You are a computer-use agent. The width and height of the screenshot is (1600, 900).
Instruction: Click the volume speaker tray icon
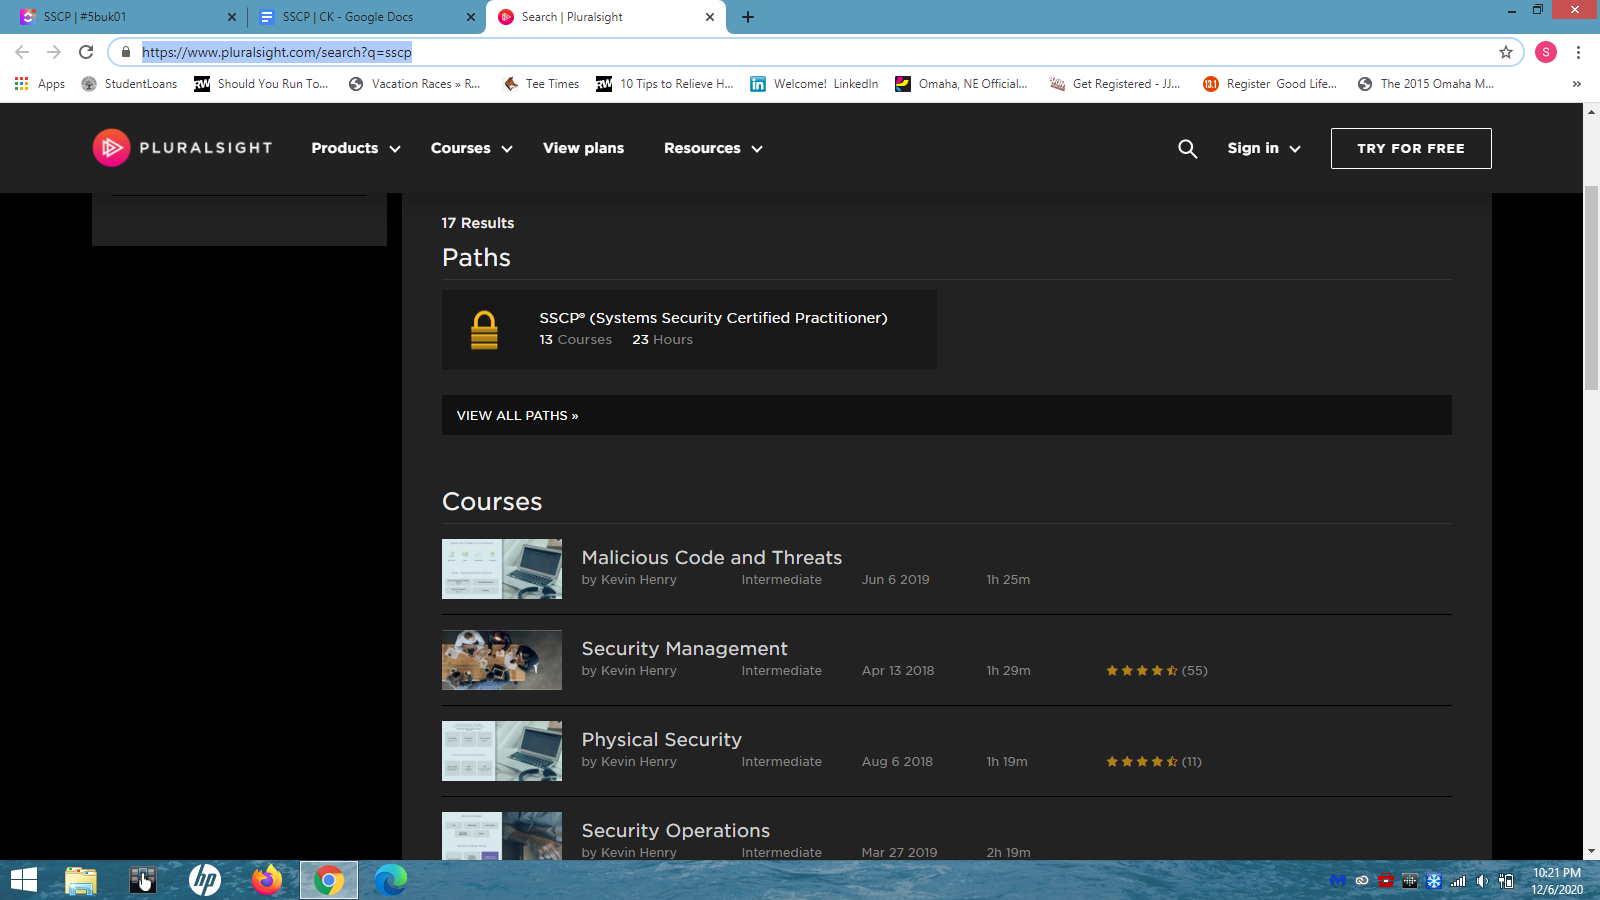pyautogui.click(x=1482, y=881)
